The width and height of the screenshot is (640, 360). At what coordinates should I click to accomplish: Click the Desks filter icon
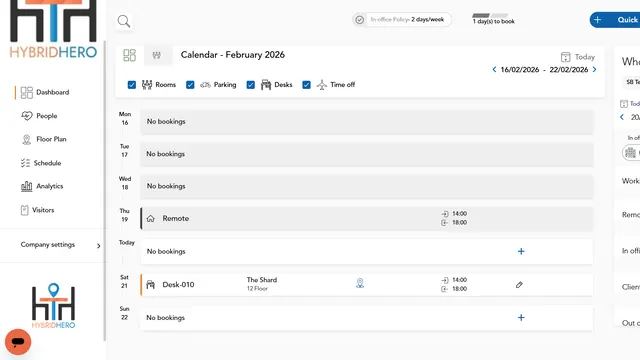266,84
